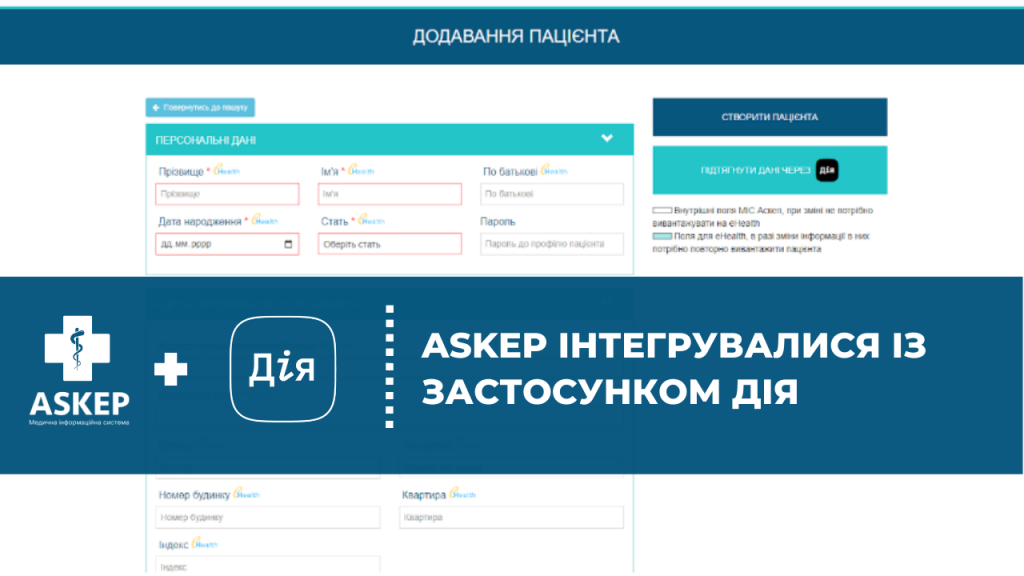Image resolution: width=1024 pixels, height=576 pixels.
Task: Focus the Пароль input field
Action: tap(551, 244)
